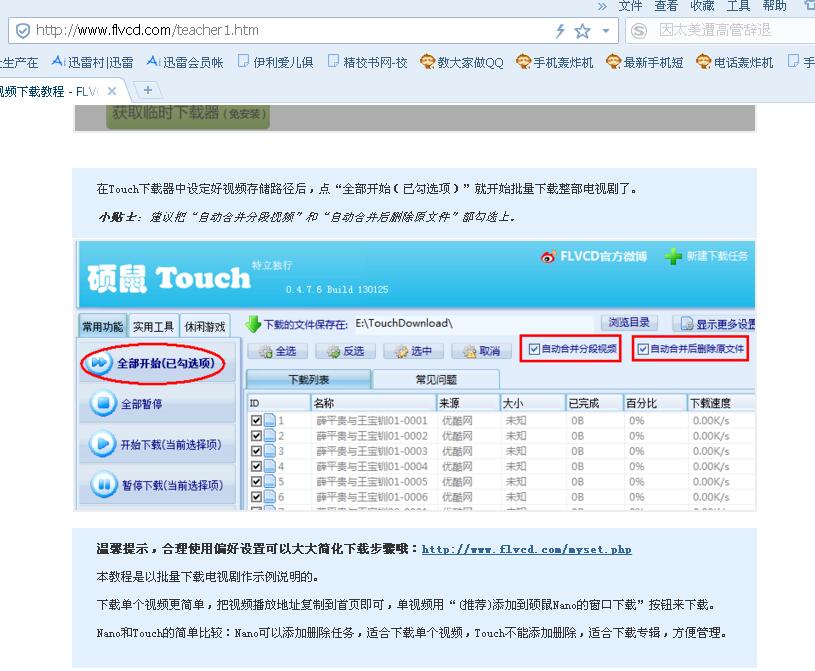Click the 选中 icon in the toolbar
This screenshot has width=815, height=671.
point(398,351)
